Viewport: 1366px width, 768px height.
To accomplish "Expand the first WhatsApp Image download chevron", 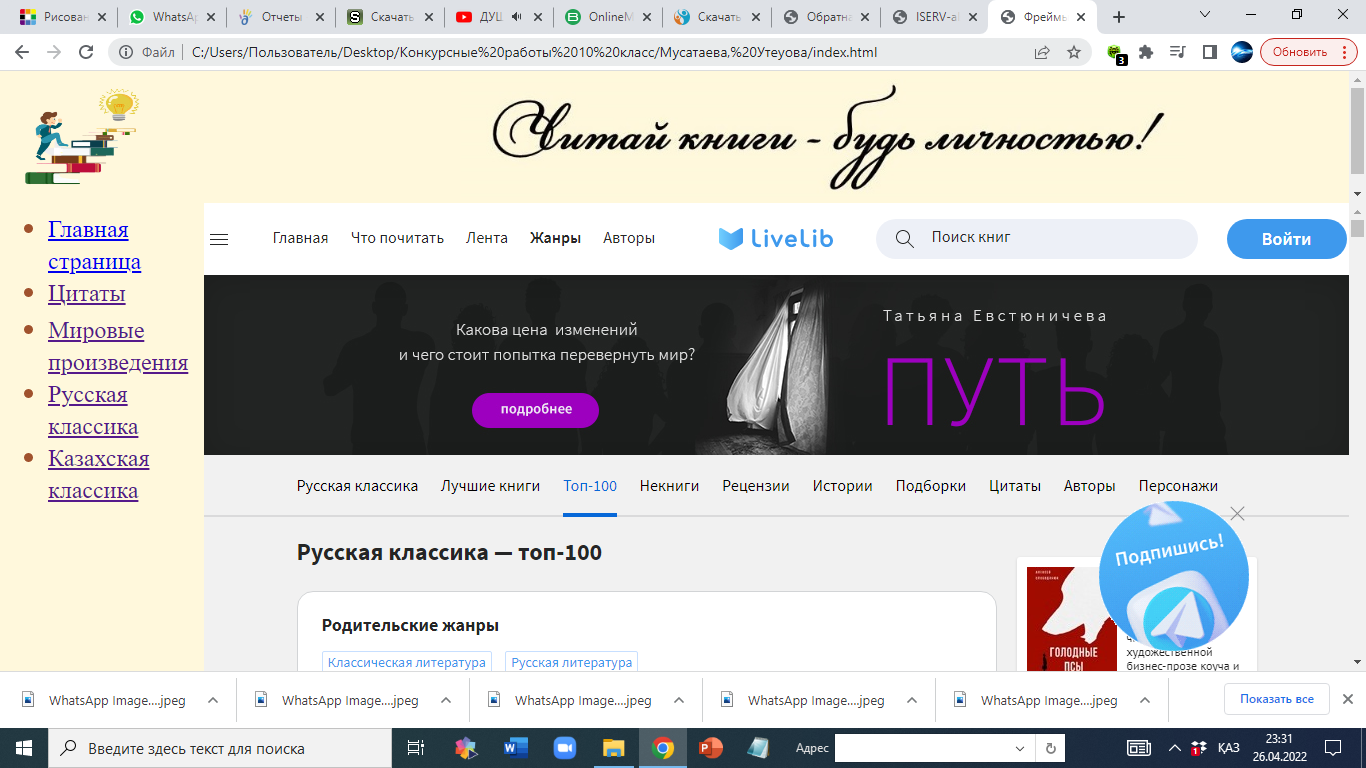I will coord(213,700).
